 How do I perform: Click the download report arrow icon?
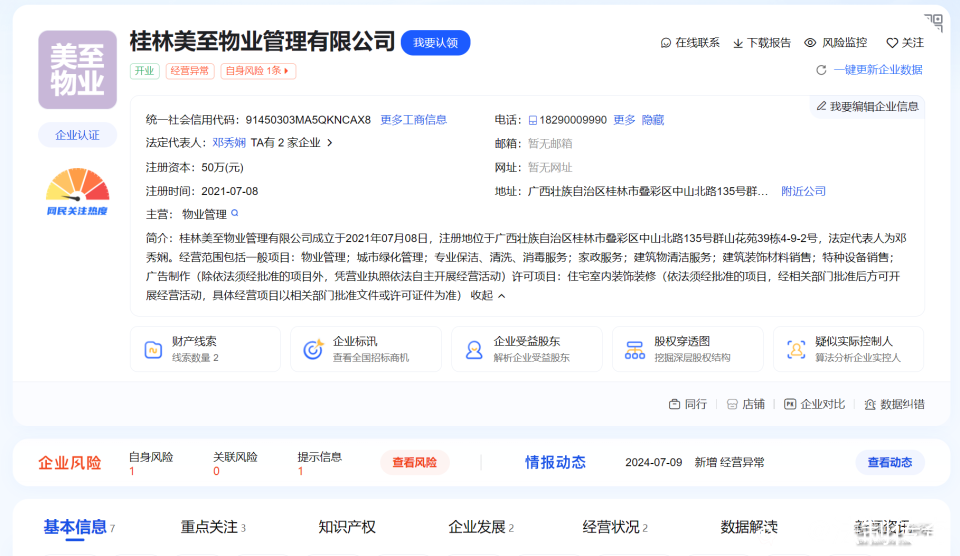tap(738, 43)
